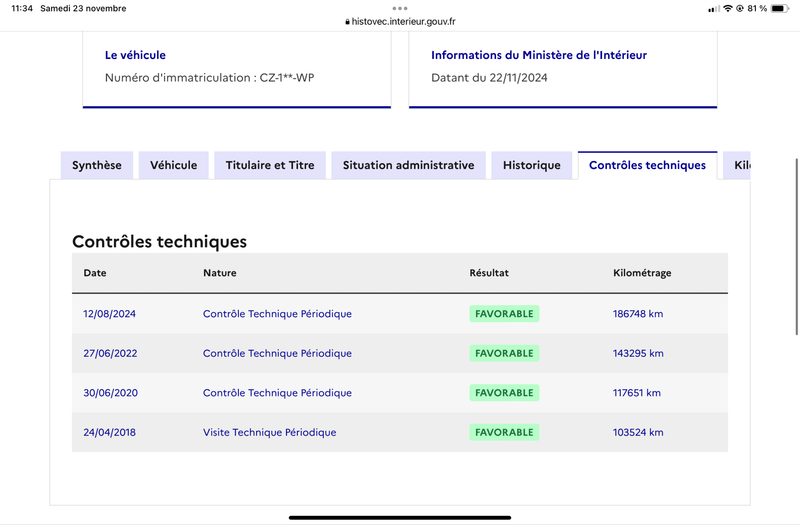The width and height of the screenshot is (800, 525).
Task: Select the Situation administrative tab
Action: (x=408, y=165)
